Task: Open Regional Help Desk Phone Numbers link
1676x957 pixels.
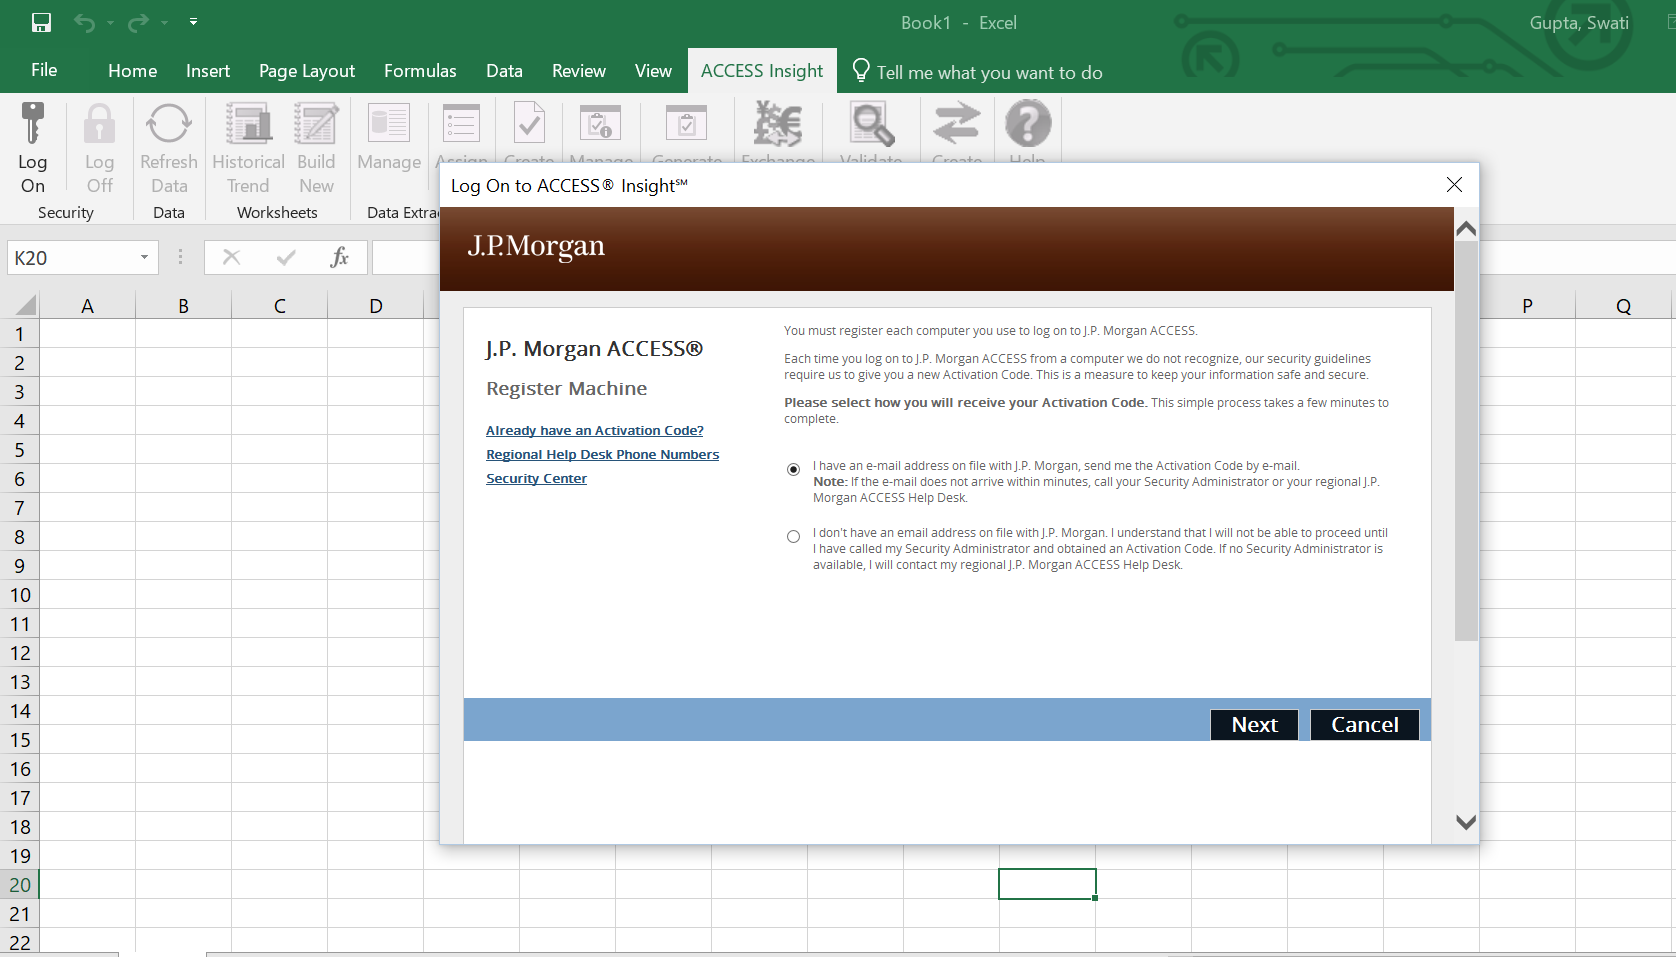Action: (x=602, y=454)
